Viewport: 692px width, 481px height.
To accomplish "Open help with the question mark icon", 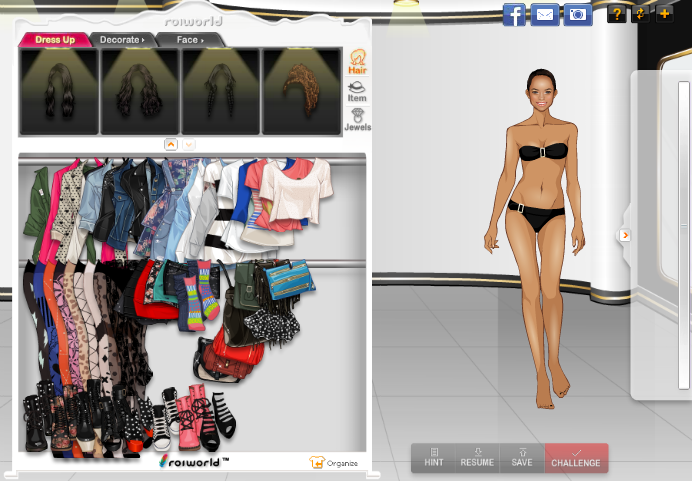I will (x=617, y=14).
